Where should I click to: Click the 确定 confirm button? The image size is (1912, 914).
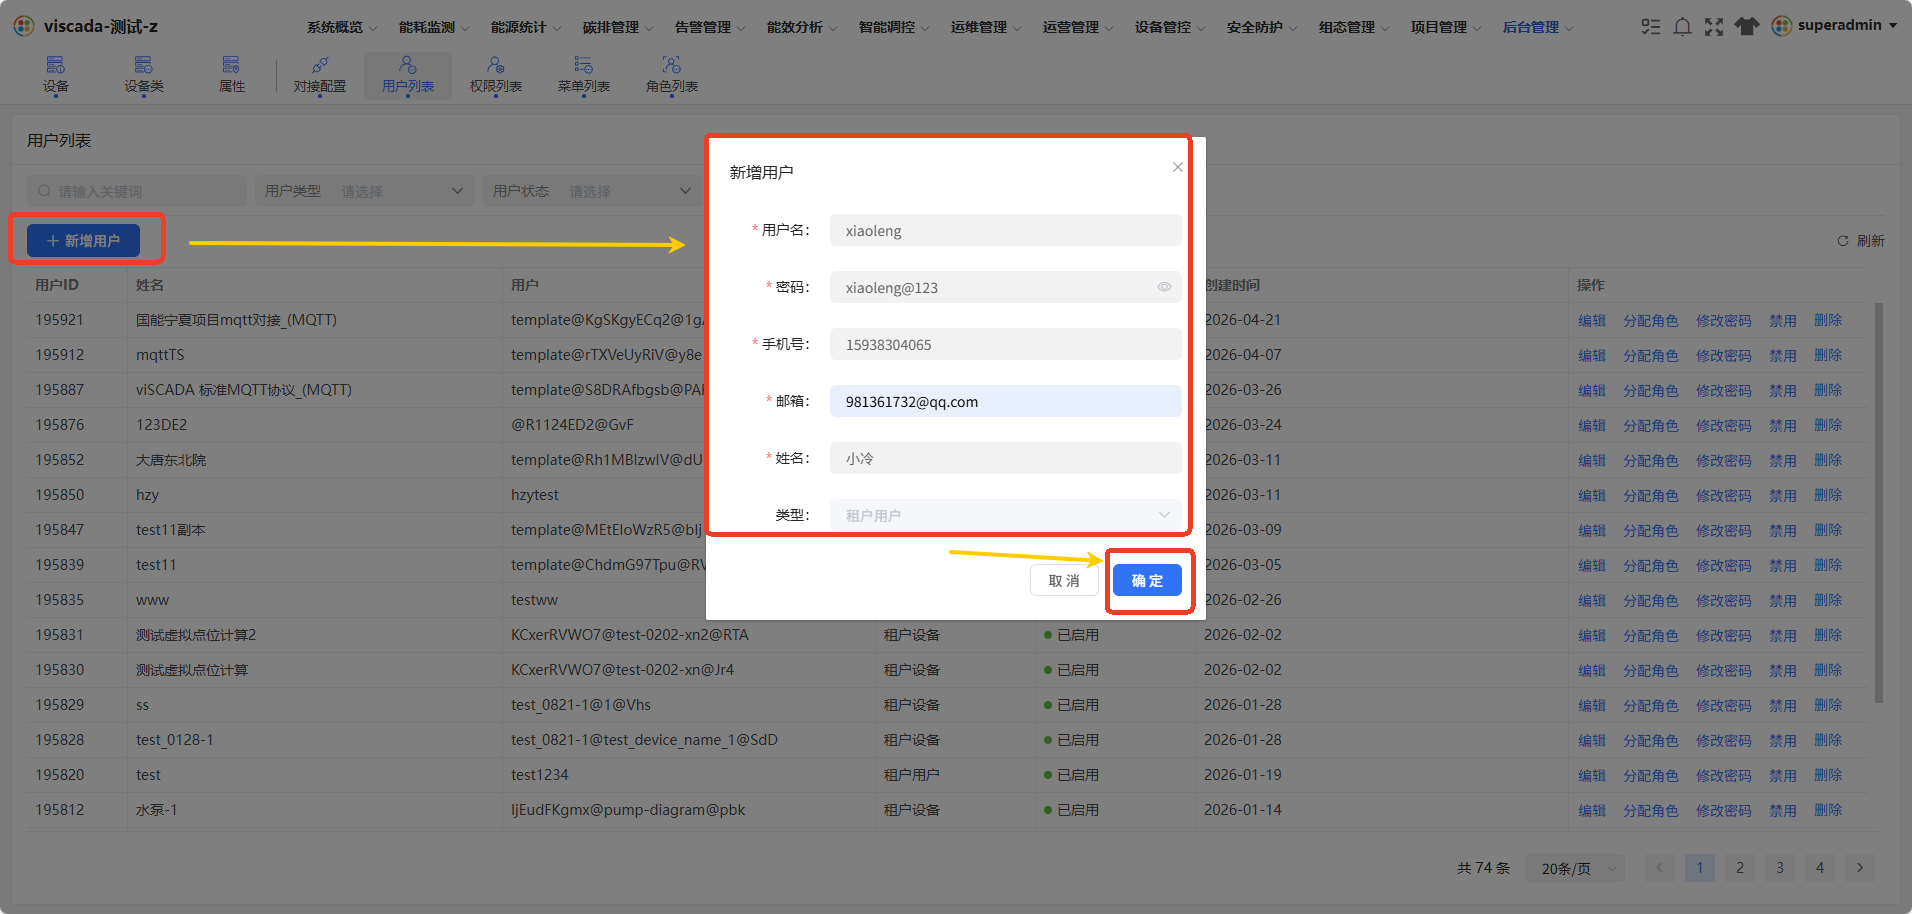pyautogui.click(x=1147, y=580)
